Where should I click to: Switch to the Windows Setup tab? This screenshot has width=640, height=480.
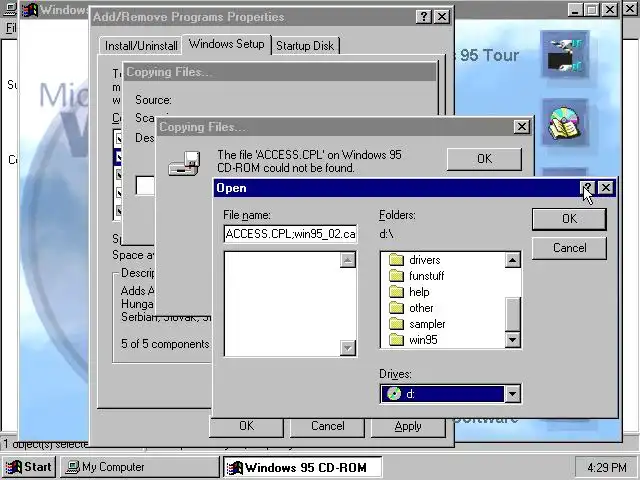click(227, 44)
